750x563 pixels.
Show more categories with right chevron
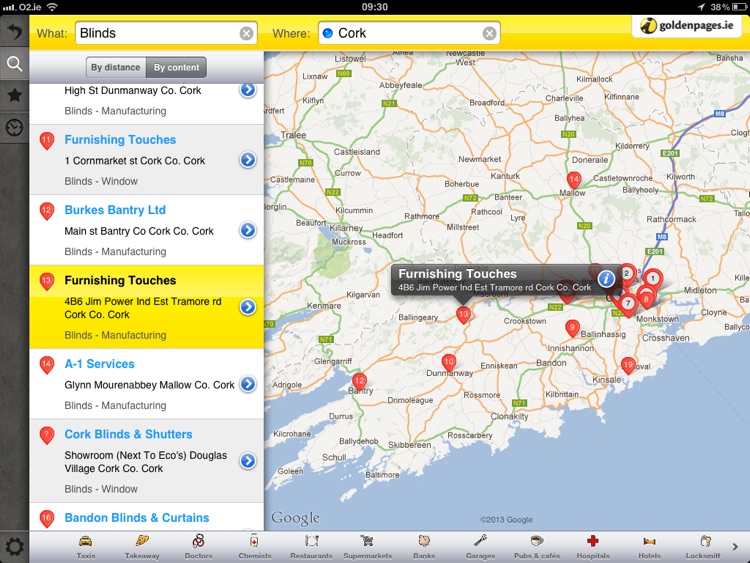(735, 546)
